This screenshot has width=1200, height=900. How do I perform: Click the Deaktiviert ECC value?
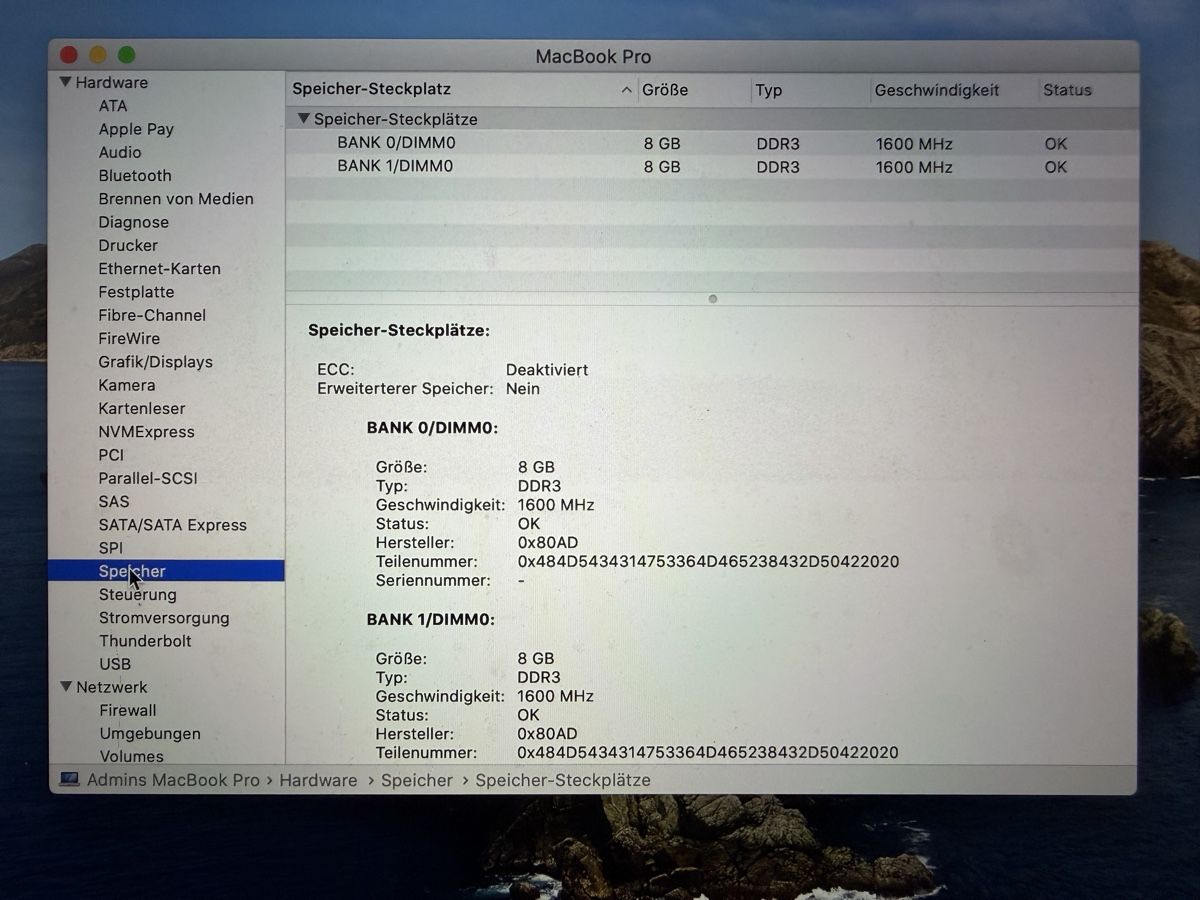coord(547,370)
